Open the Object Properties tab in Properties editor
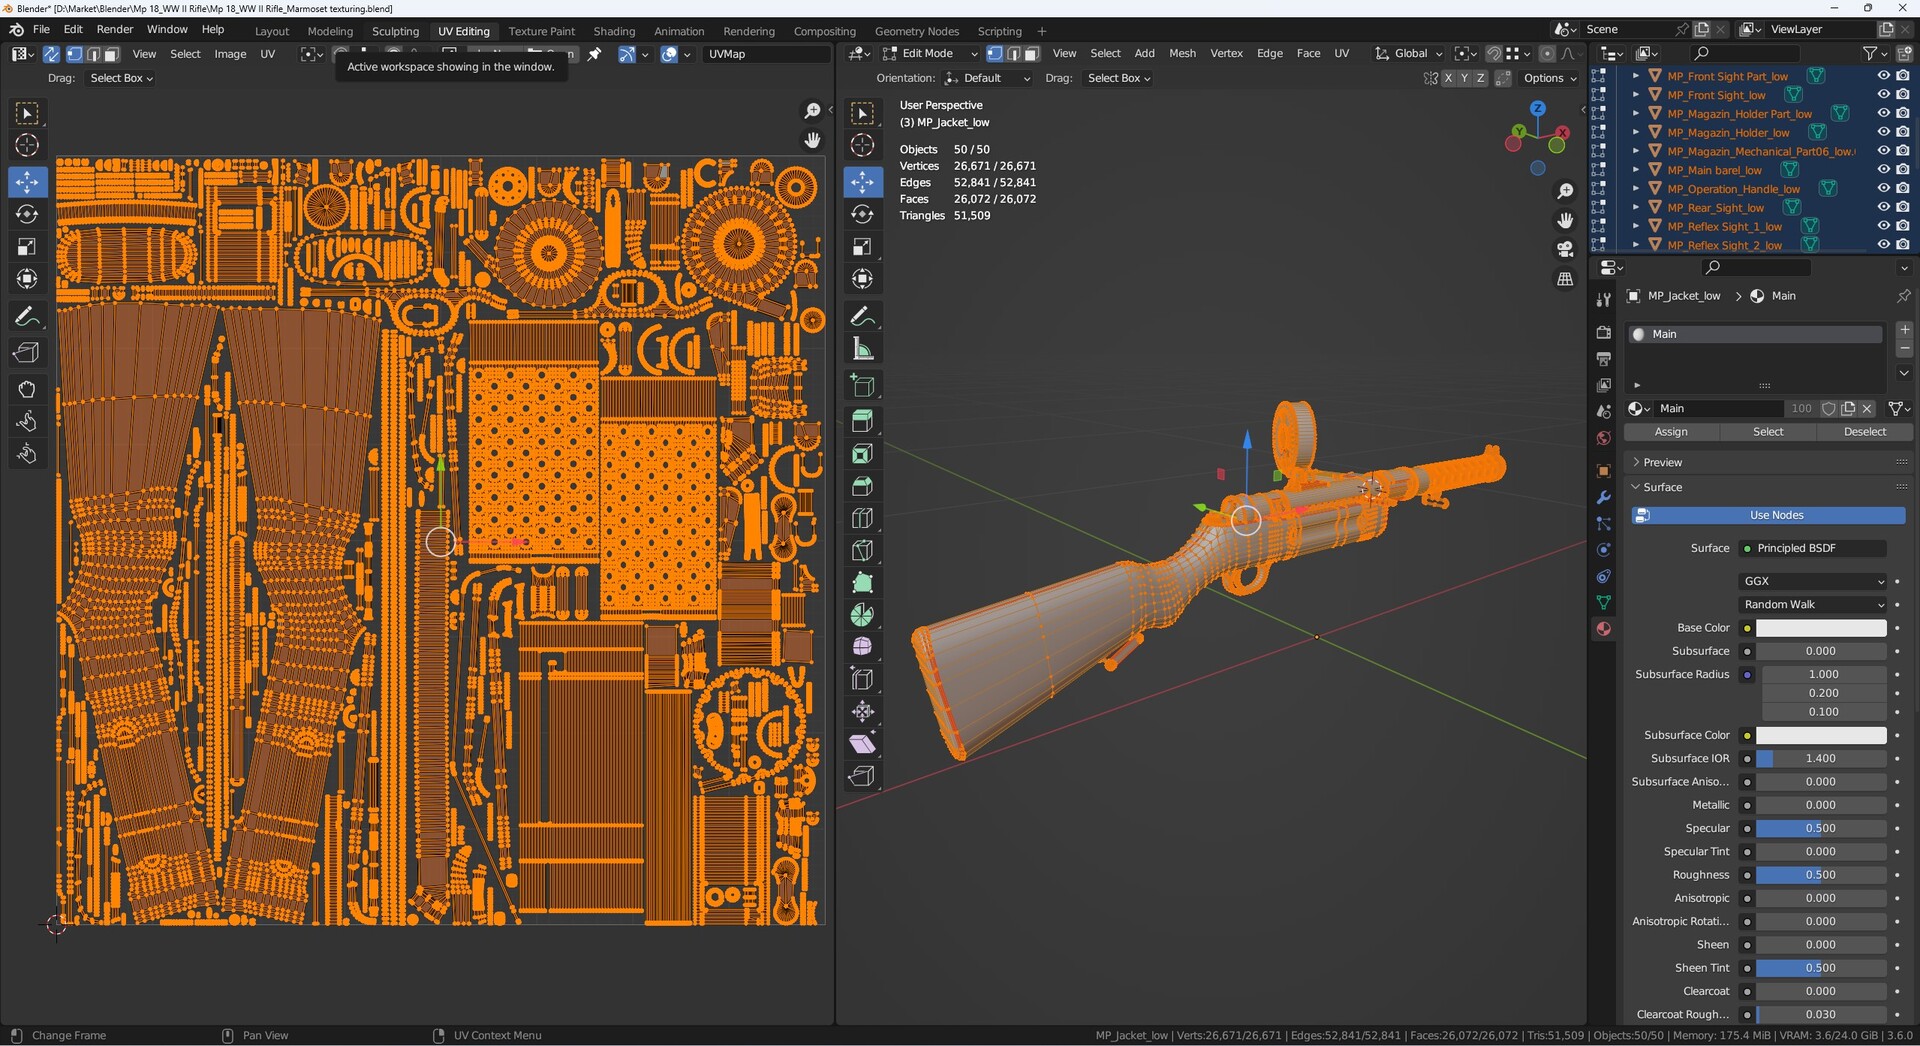1920x1046 pixels. click(x=1604, y=470)
